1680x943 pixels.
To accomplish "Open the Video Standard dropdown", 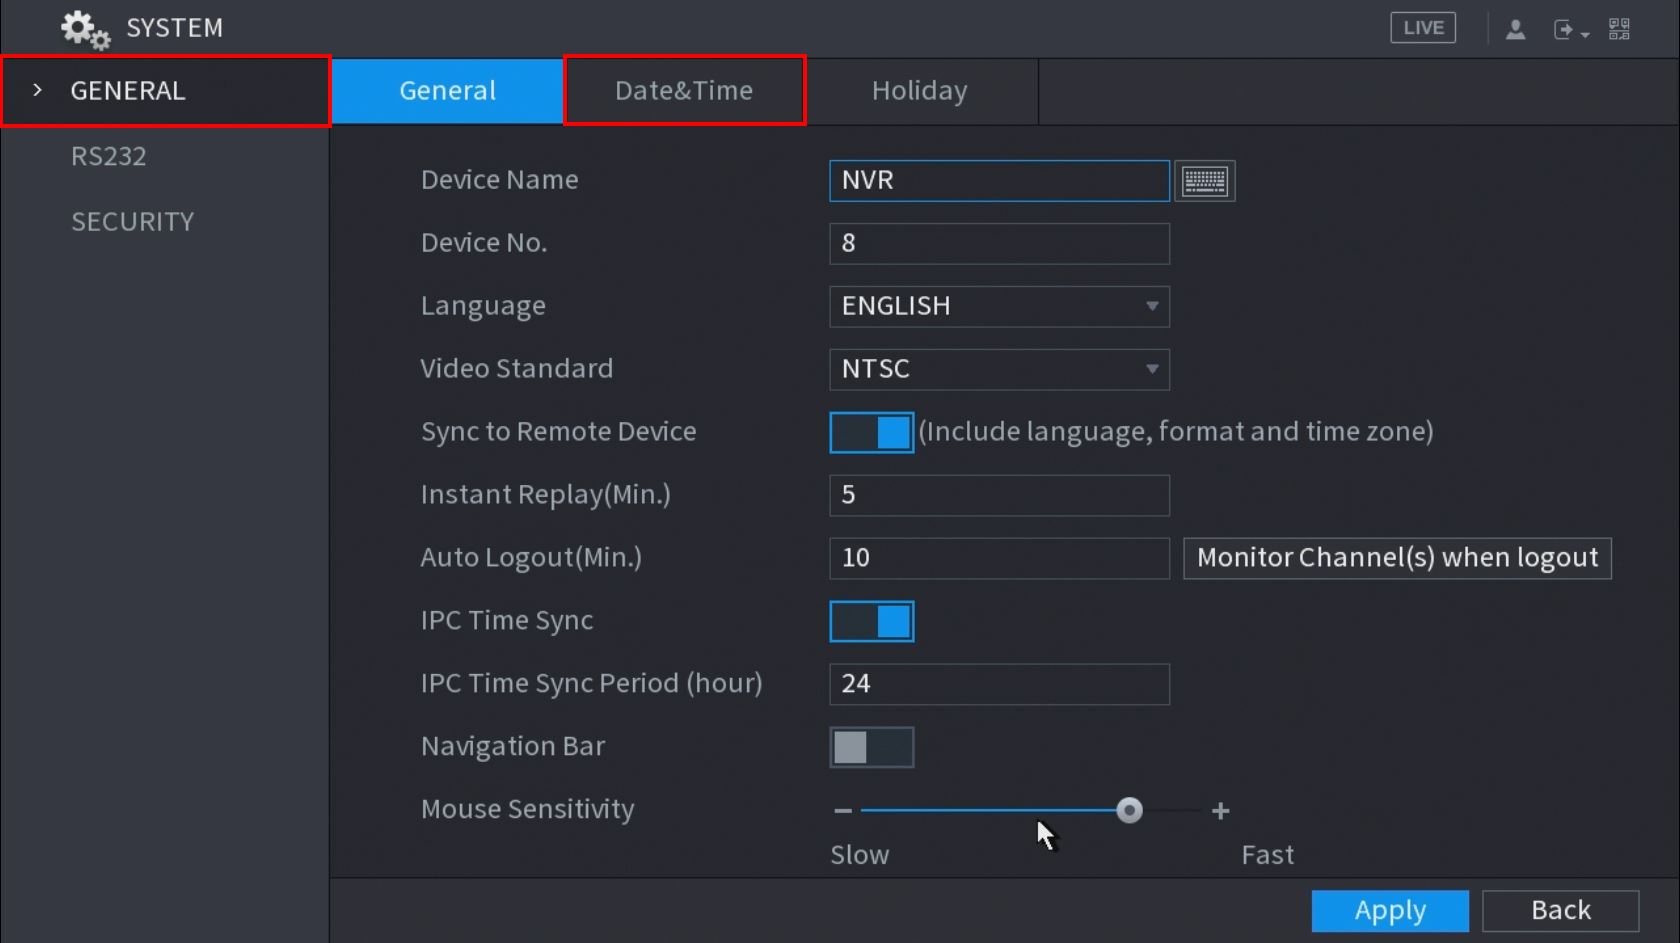I will pos(998,369).
